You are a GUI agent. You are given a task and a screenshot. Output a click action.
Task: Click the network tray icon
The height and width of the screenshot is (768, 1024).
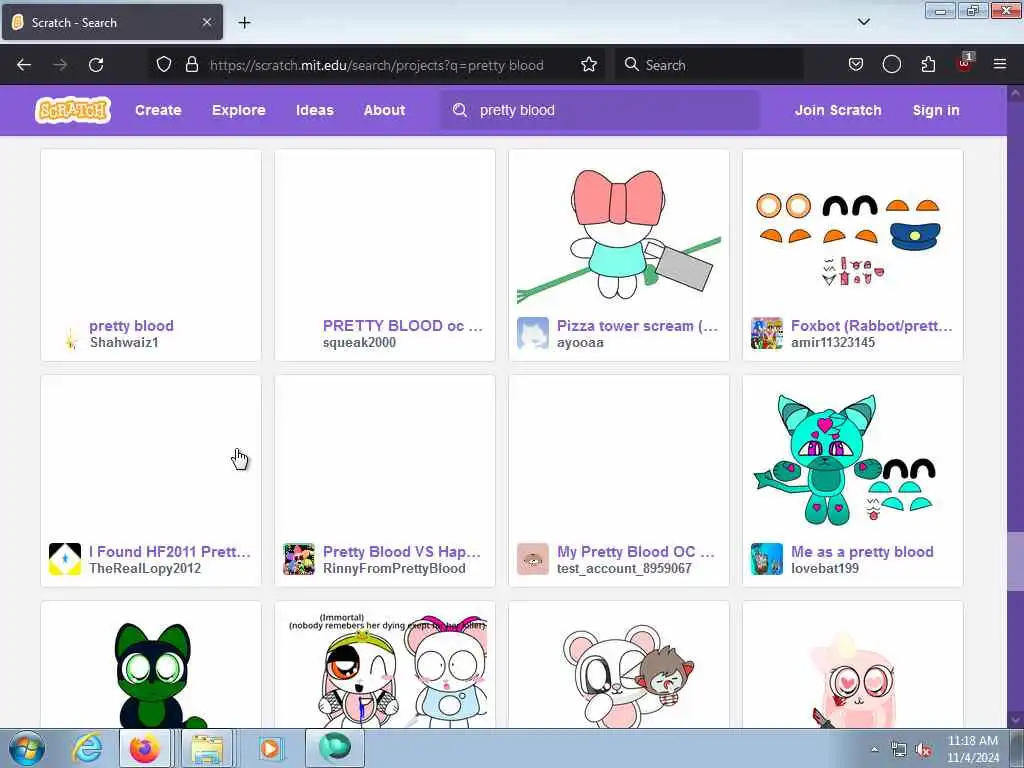coord(899,750)
